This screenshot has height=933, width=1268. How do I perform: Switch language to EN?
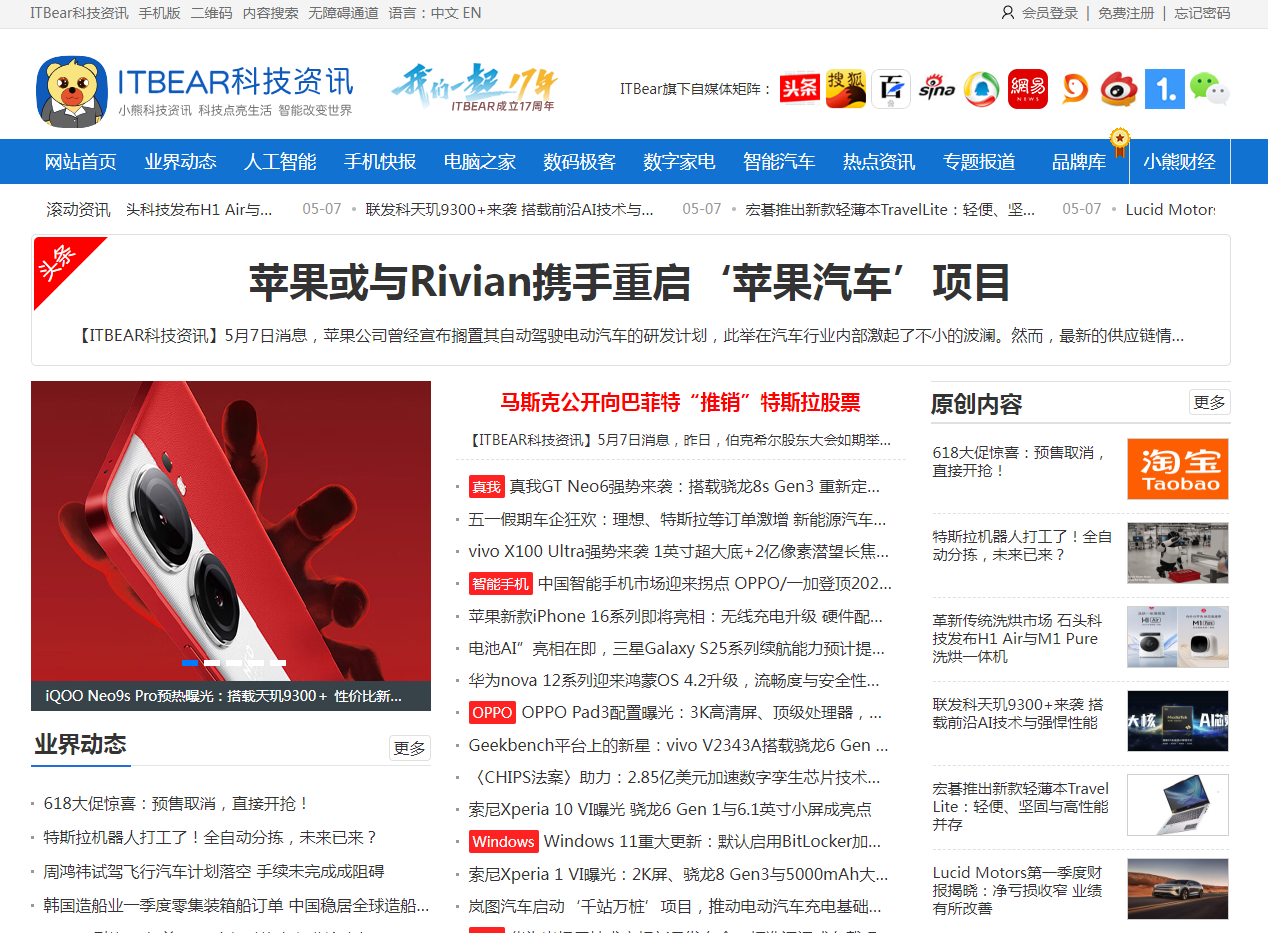point(471,13)
